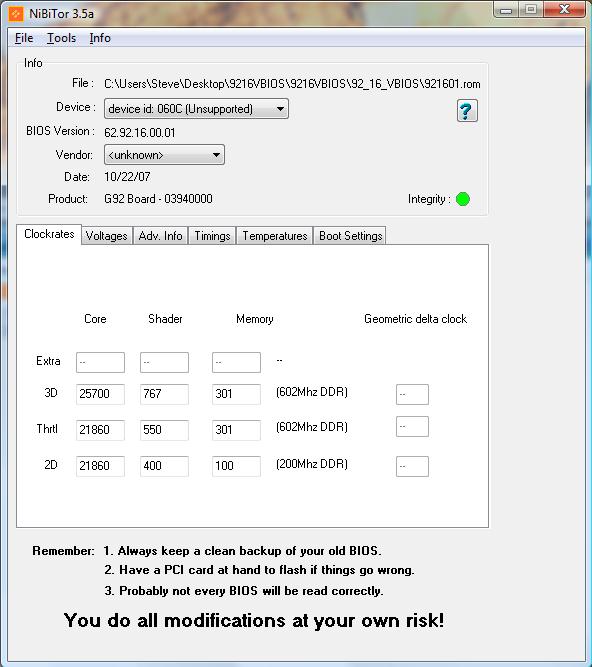The height and width of the screenshot is (667, 592).
Task: Click the 3D Shader field showing 767
Action: pos(164,394)
